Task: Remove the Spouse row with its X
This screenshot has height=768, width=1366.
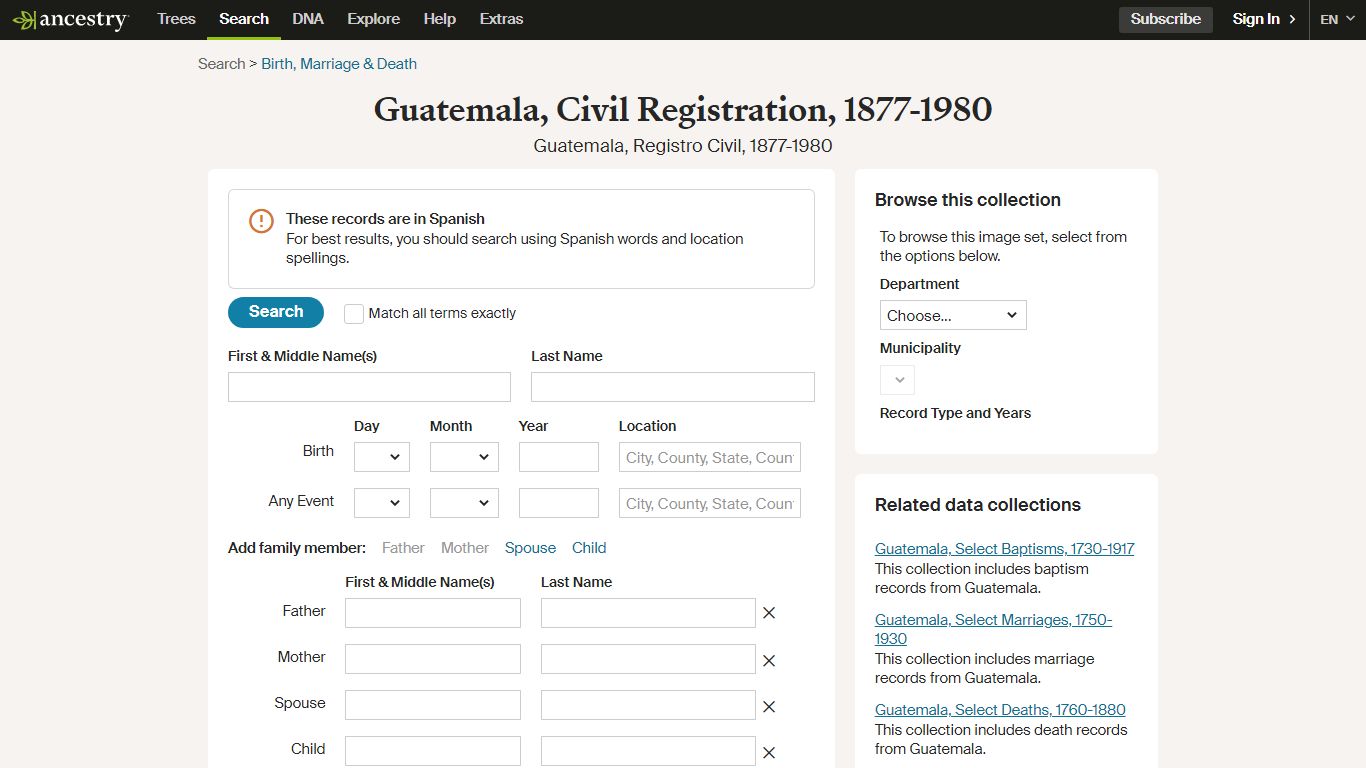Action: click(769, 706)
